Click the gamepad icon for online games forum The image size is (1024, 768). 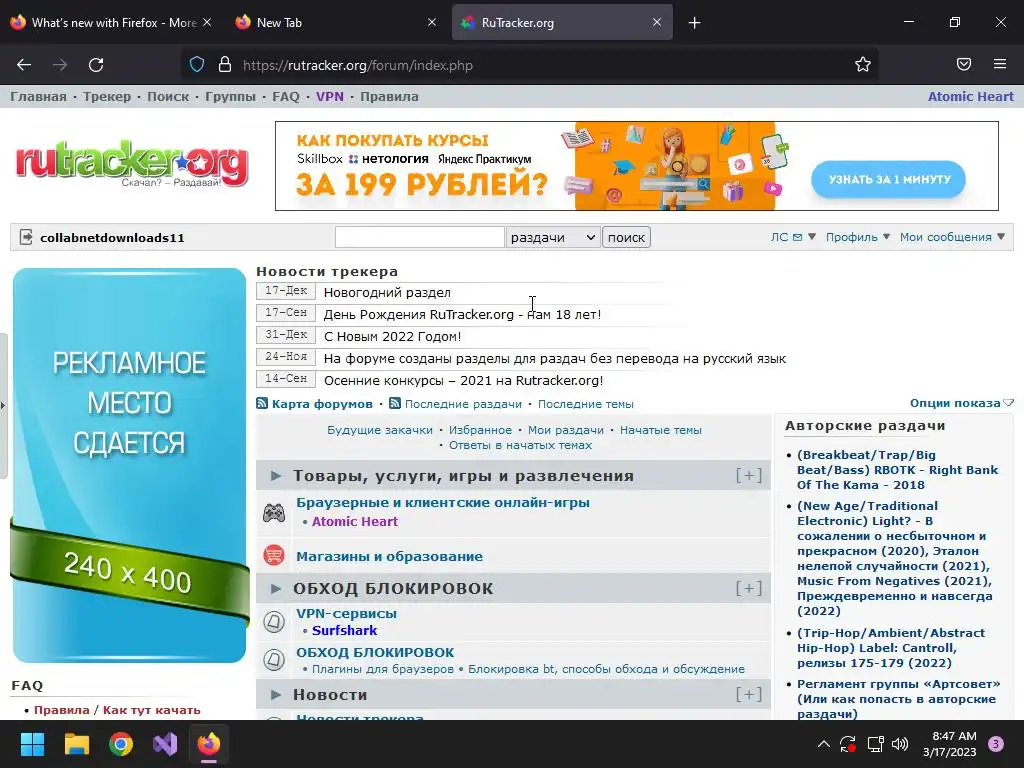click(274, 513)
